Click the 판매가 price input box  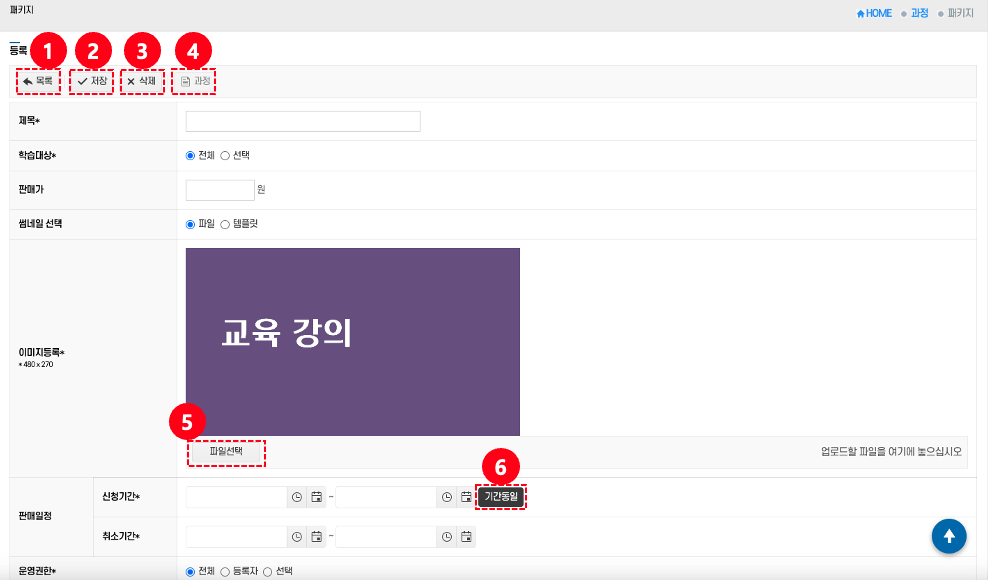click(x=220, y=190)
